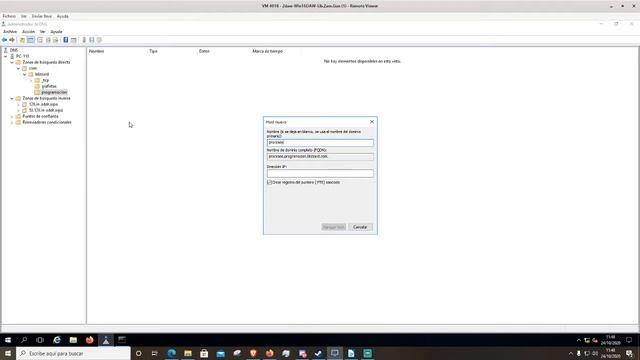Click the host Windows Start button

click(8, 353)
